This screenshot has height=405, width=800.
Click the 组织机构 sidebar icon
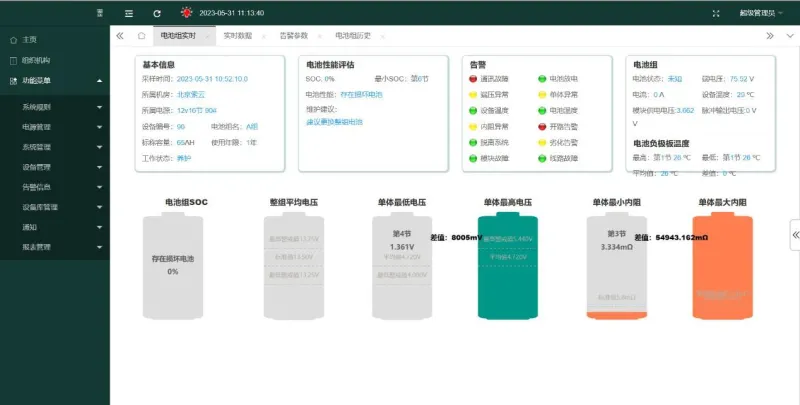click(14, 60)
